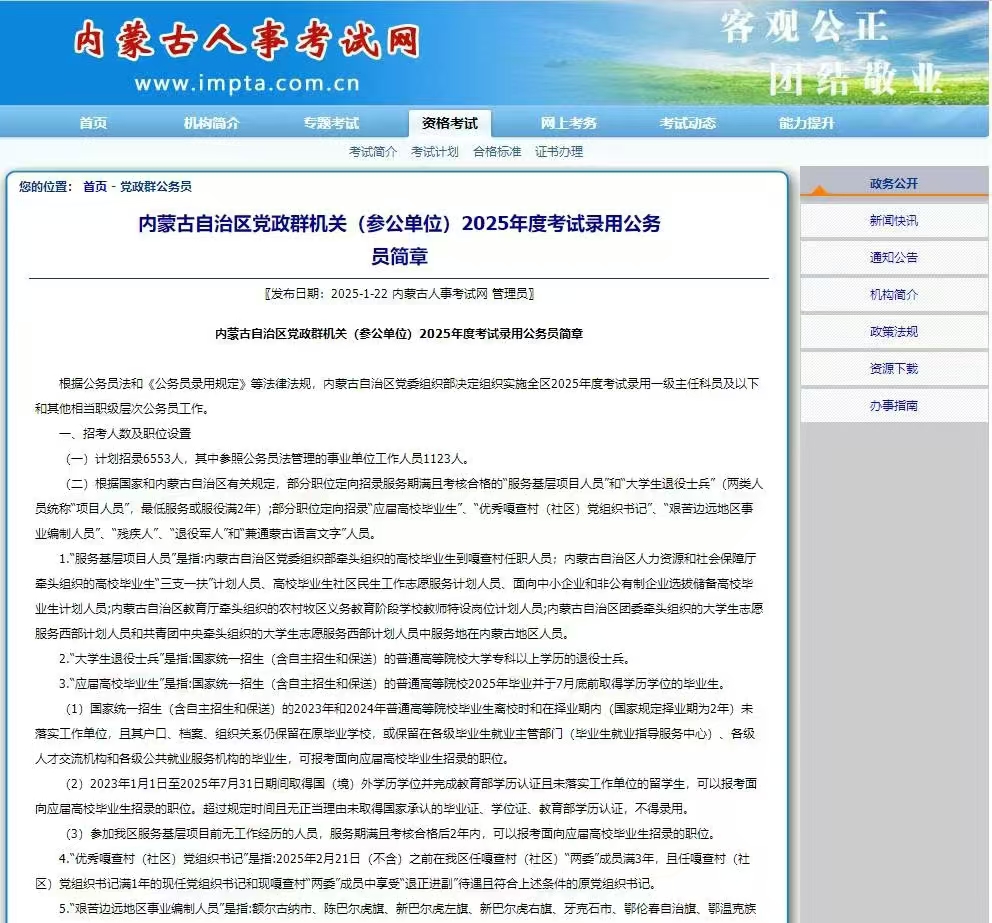This screenshot has width=992, height=923.
Task: Open the 资源下载 sidebar item
Action: tap(893, 368)
